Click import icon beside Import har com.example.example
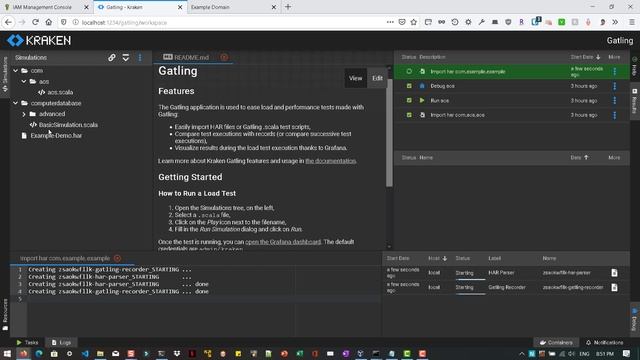 [422, 71]
